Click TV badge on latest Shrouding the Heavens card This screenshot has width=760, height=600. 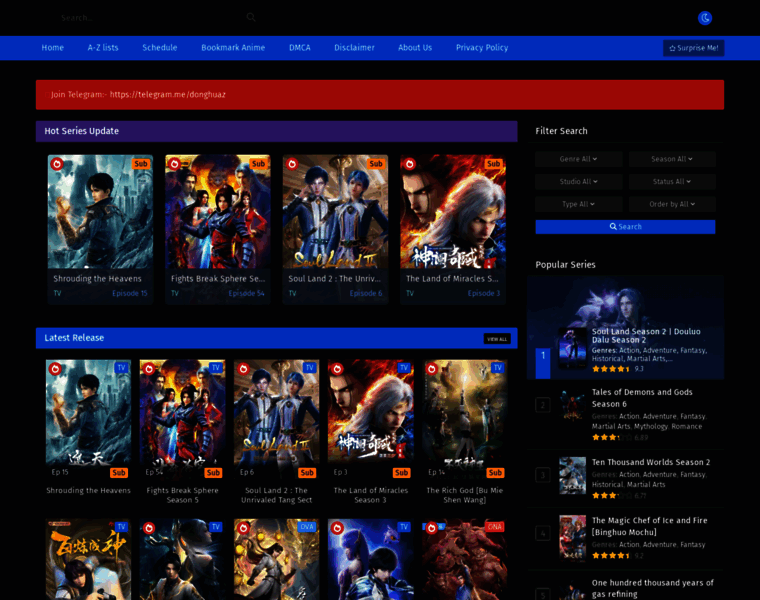(121, 368)
